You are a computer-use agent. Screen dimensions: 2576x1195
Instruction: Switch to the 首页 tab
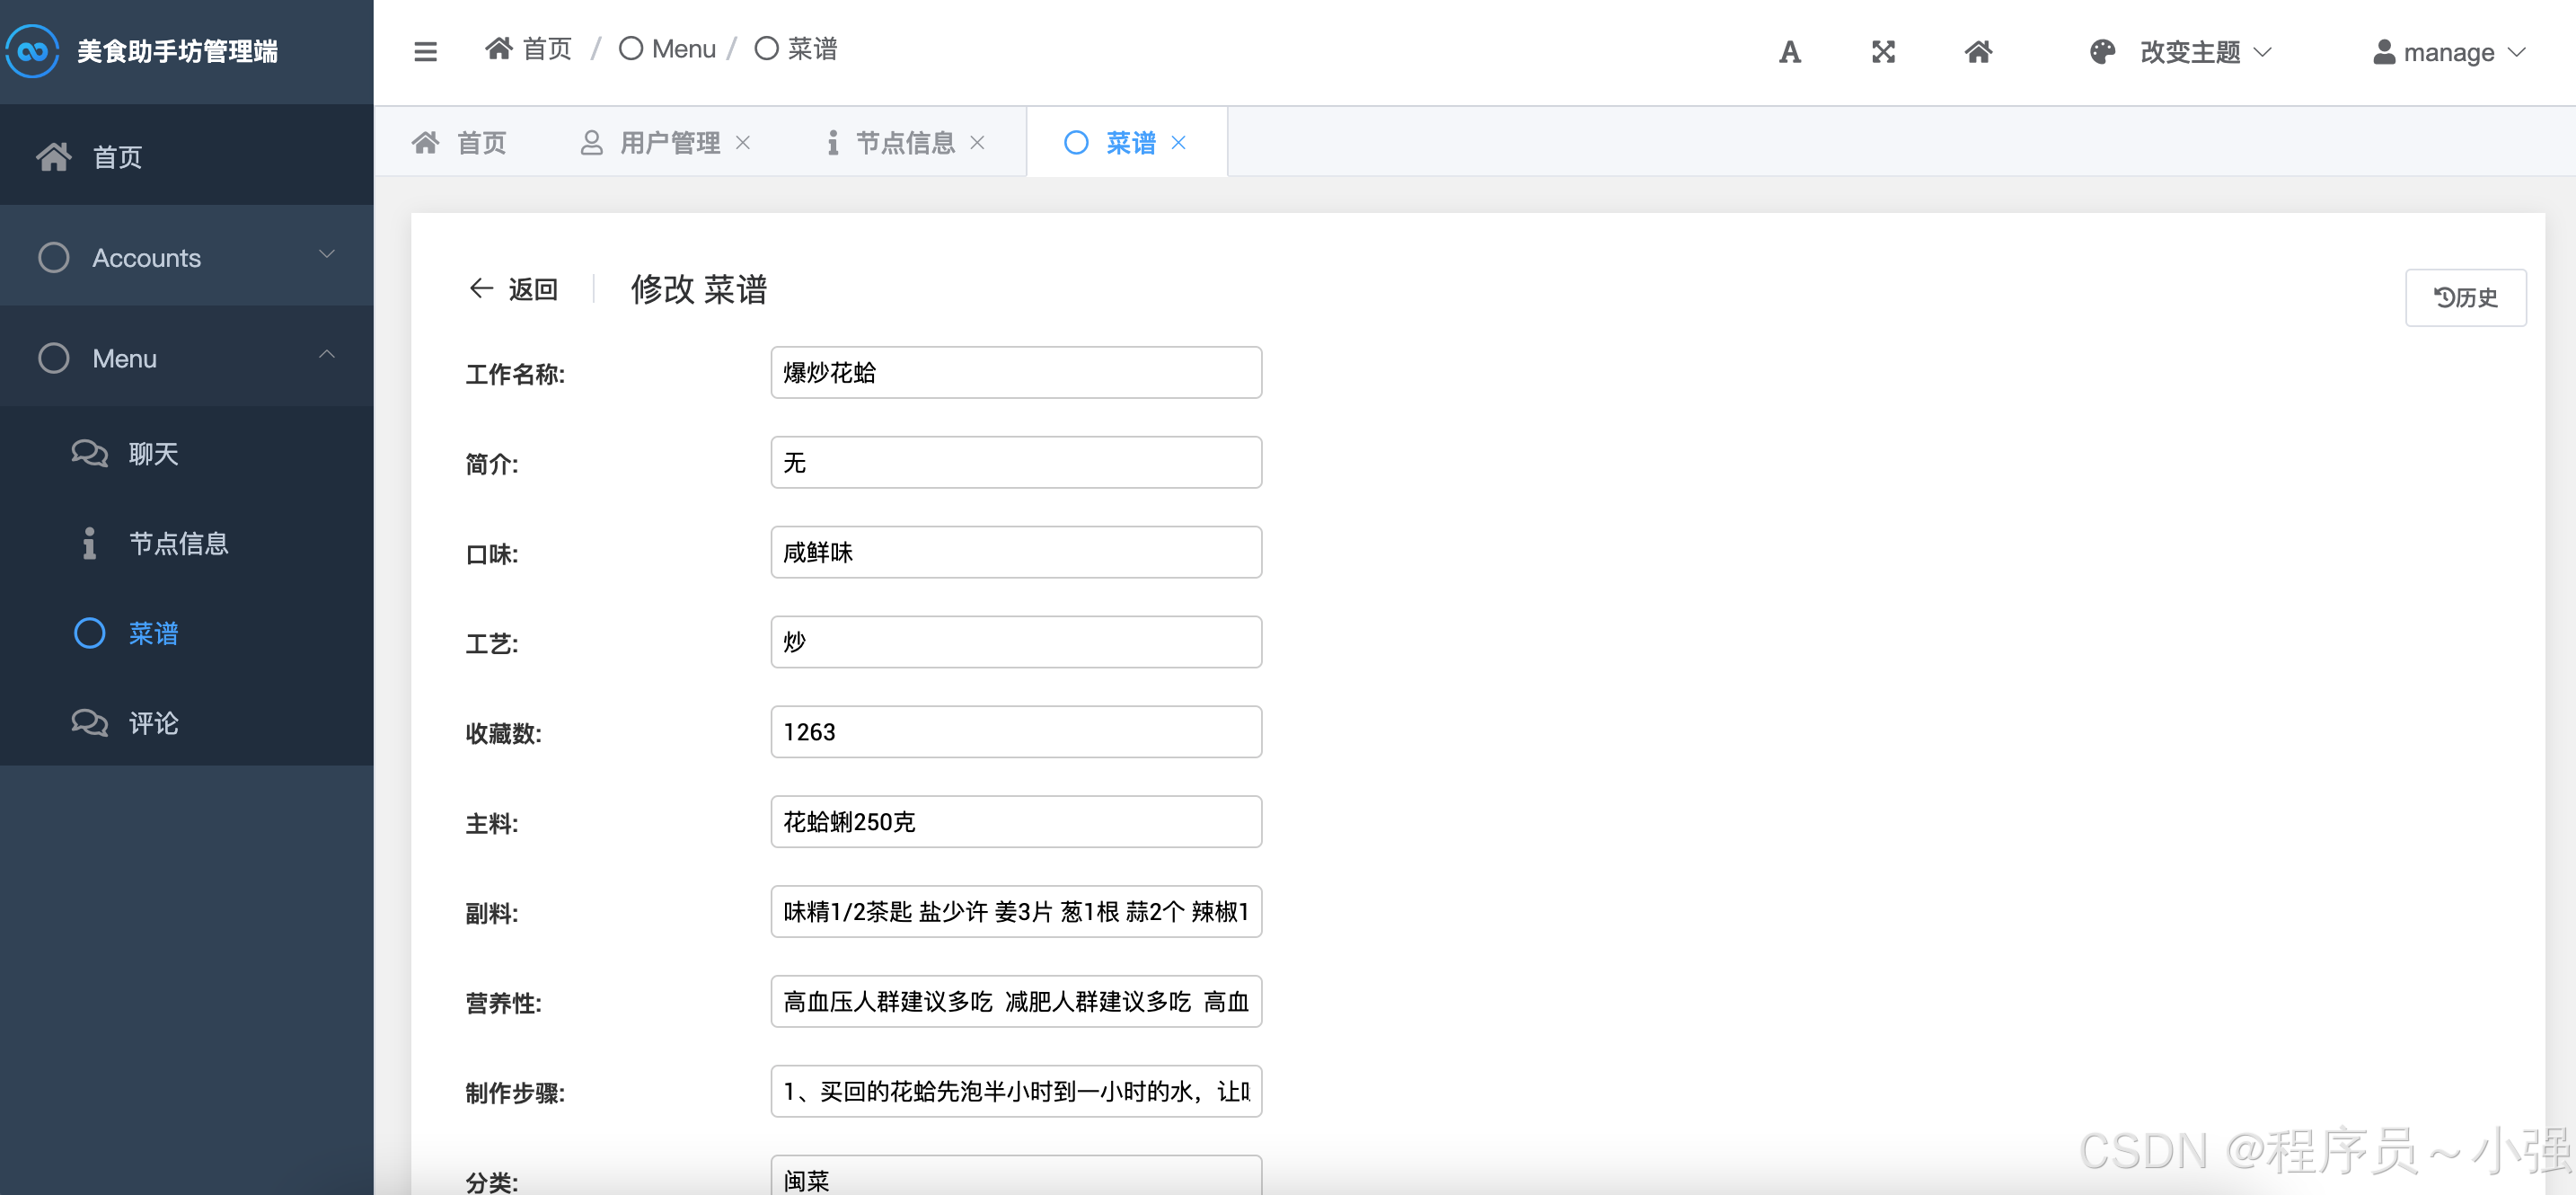pyautogui.click(x=460, y=143)
